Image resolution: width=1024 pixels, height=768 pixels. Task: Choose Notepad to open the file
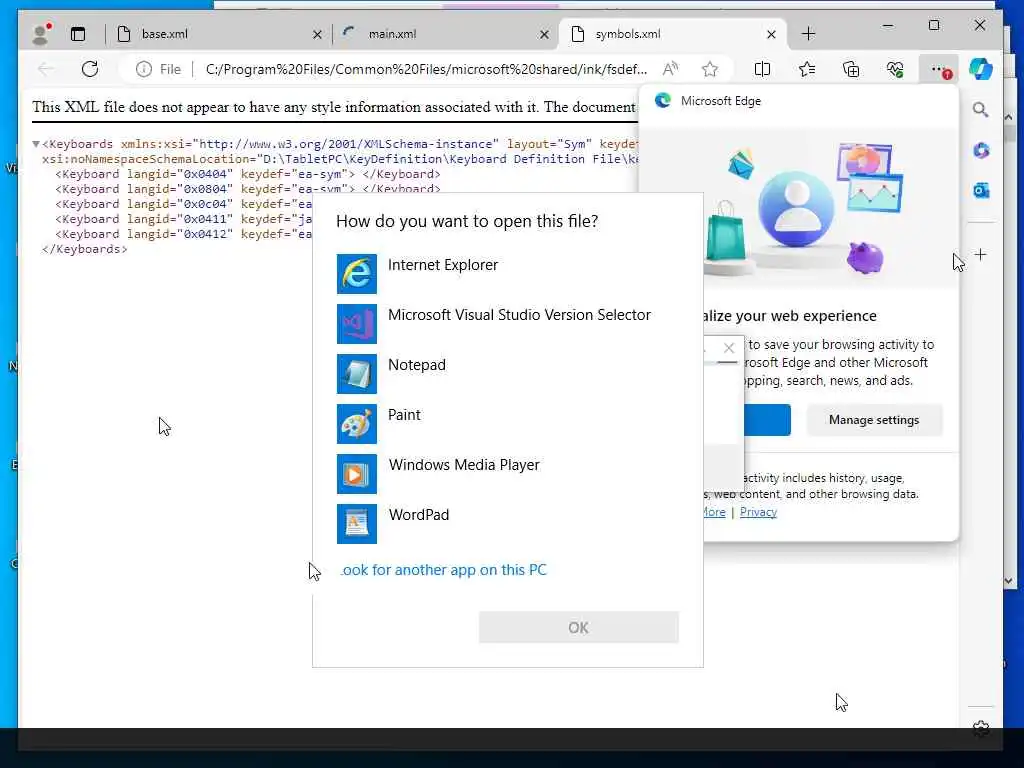point(507,374)
